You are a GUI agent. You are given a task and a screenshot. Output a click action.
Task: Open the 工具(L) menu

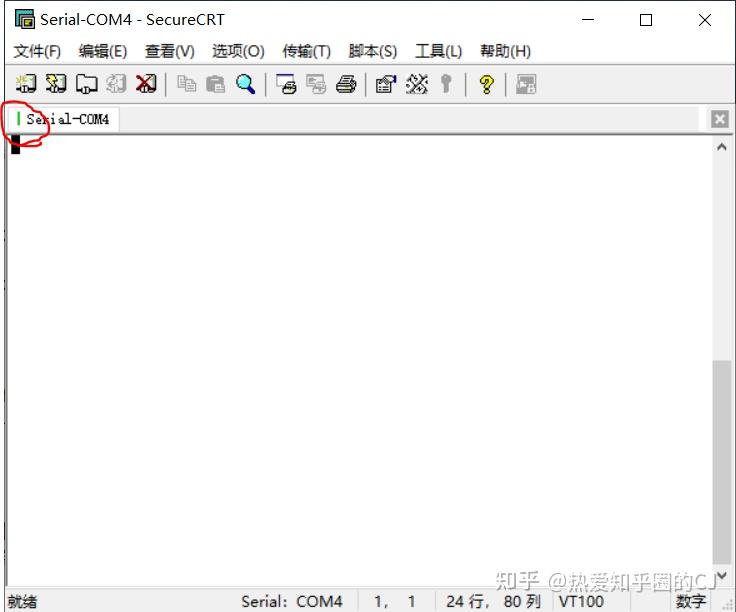(x=438, y=51)
